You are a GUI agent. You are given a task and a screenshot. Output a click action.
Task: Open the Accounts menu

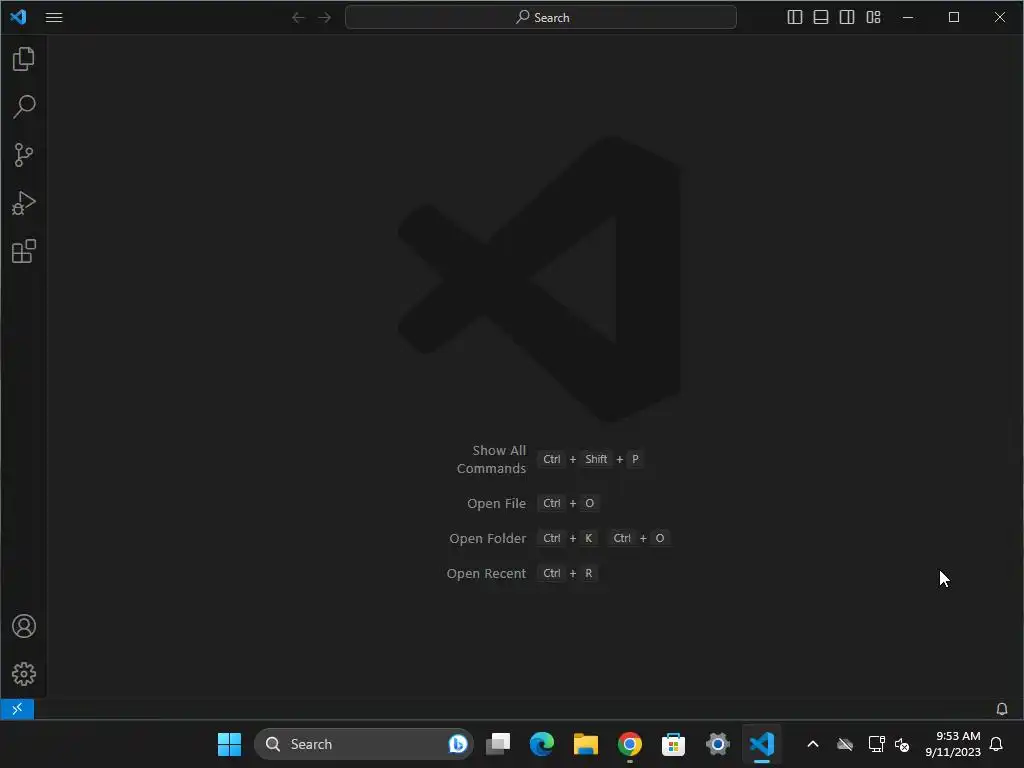[x=24, y=626]
